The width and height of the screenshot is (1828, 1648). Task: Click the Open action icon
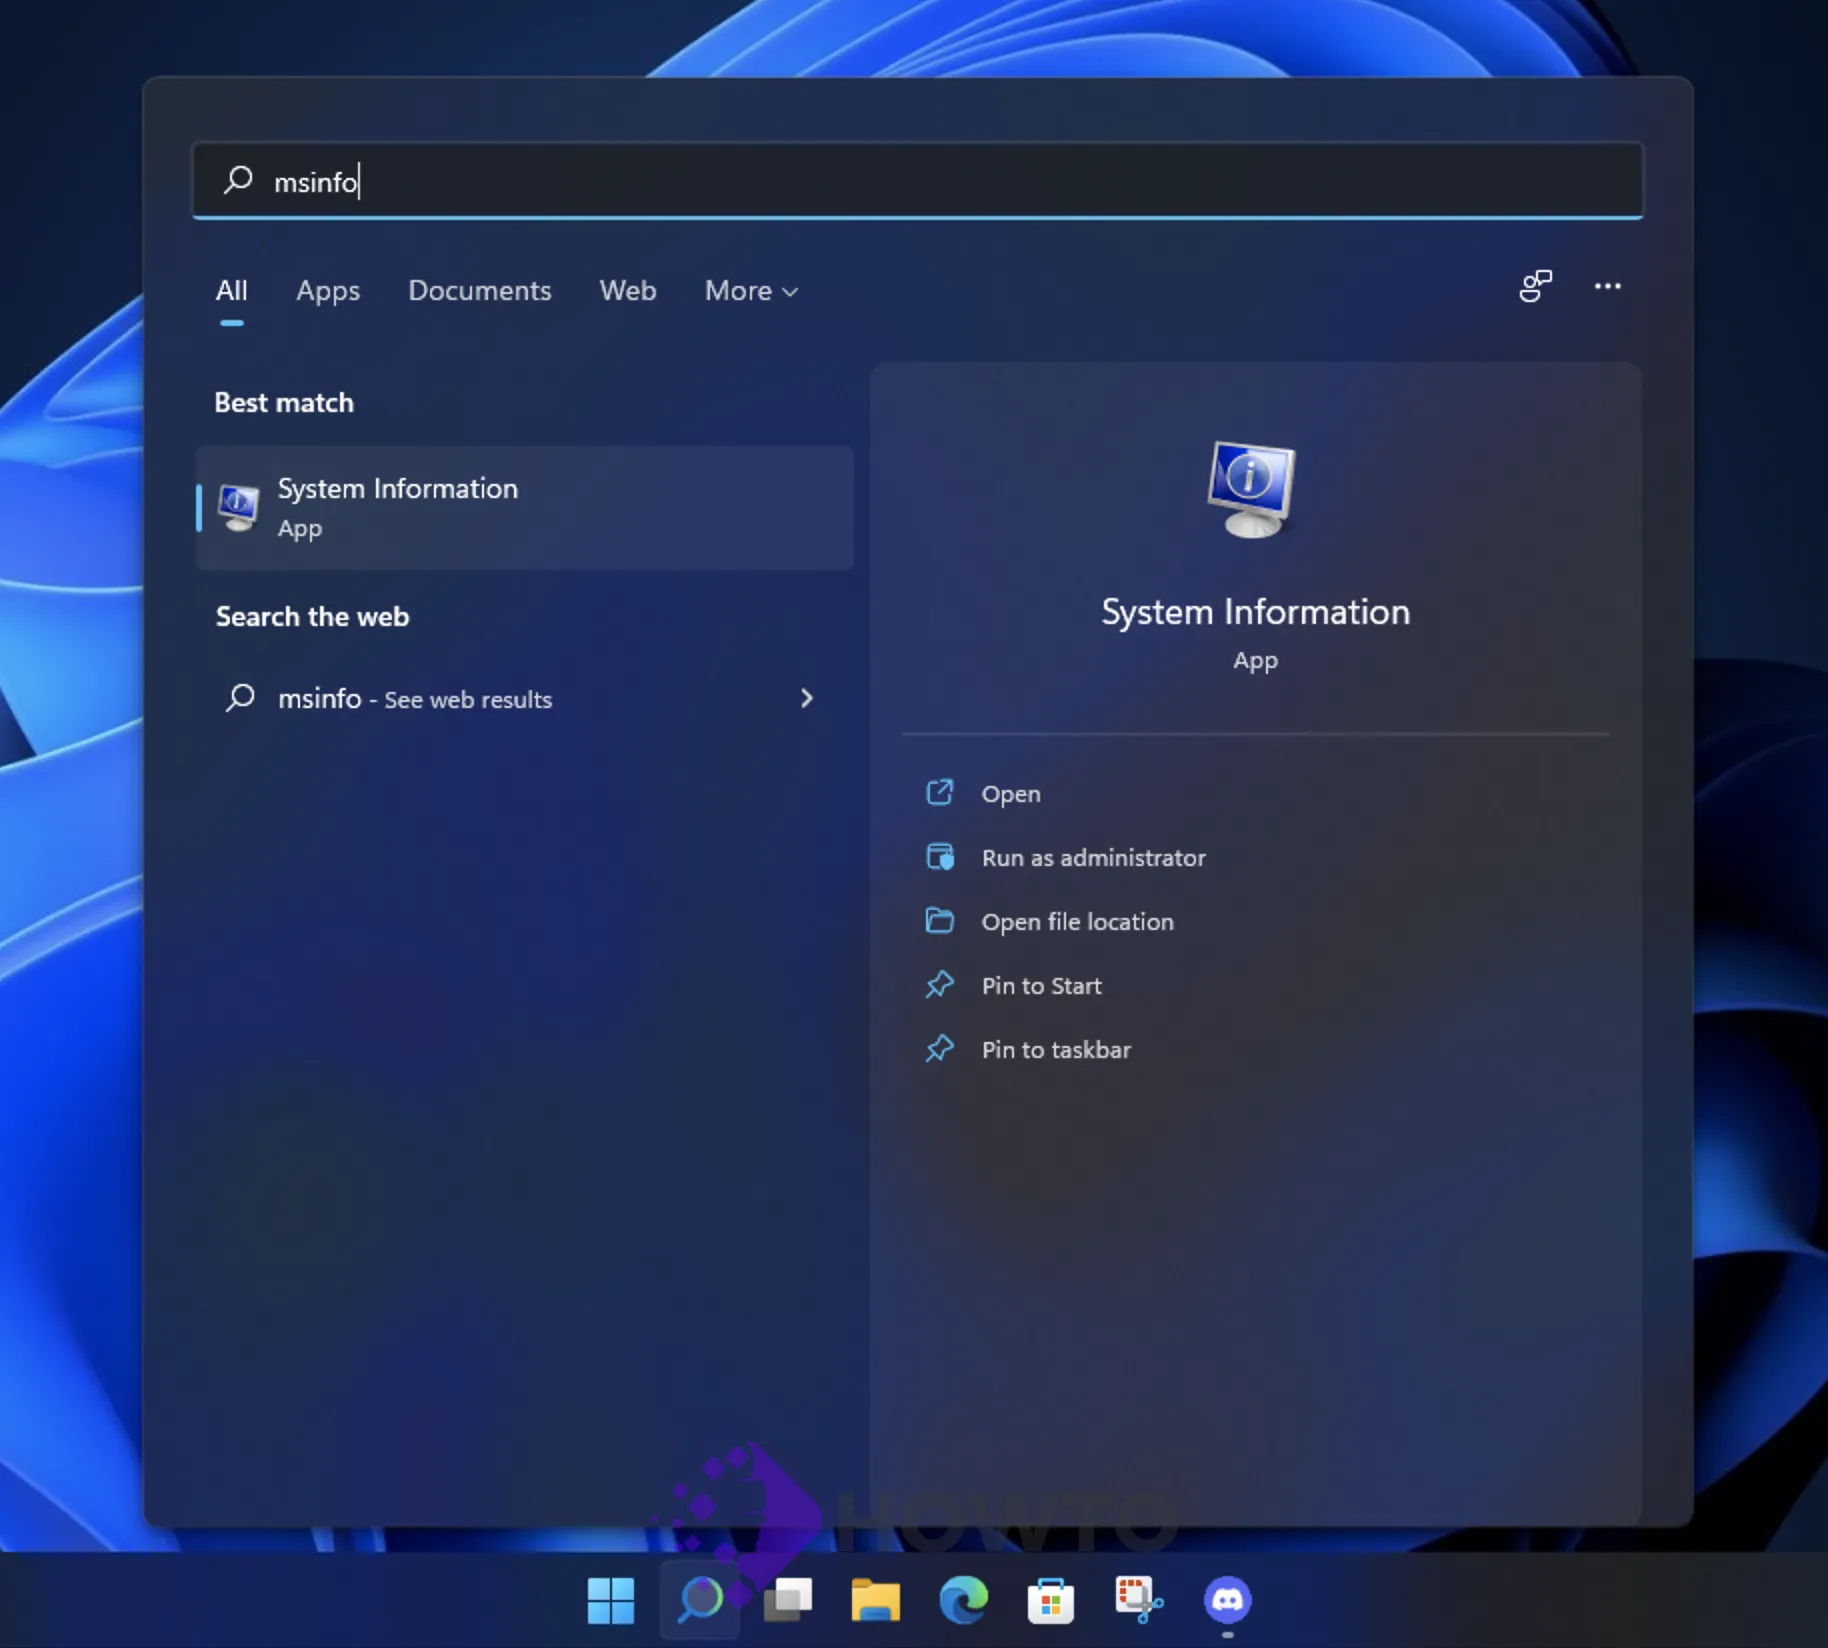[x=939, y=793]
